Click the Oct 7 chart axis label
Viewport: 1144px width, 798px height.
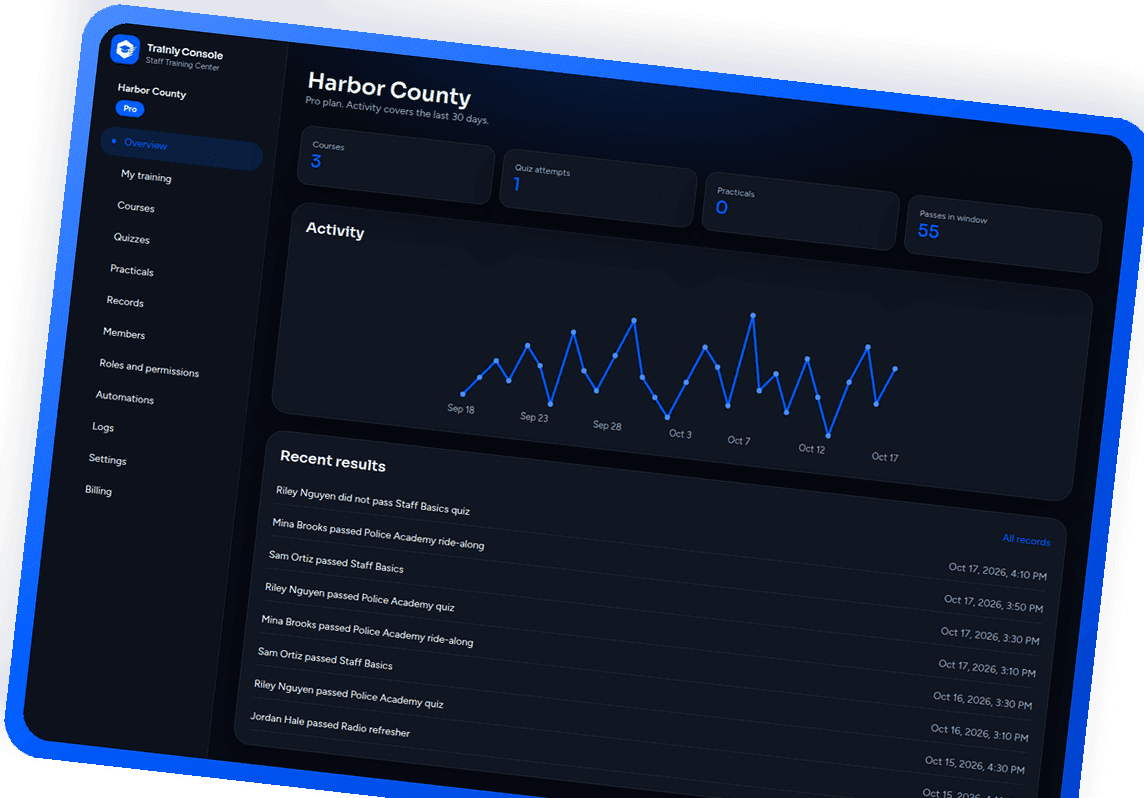click(738, 440)
